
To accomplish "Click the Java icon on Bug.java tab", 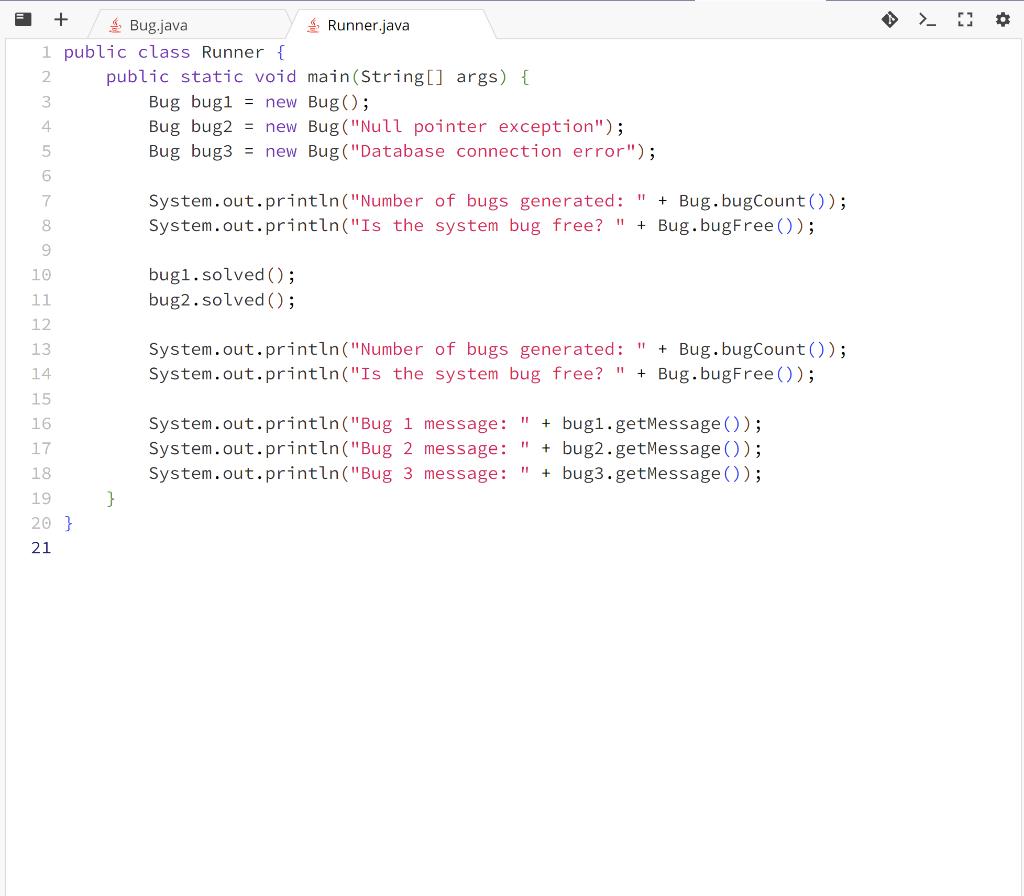I will point(117,24).
